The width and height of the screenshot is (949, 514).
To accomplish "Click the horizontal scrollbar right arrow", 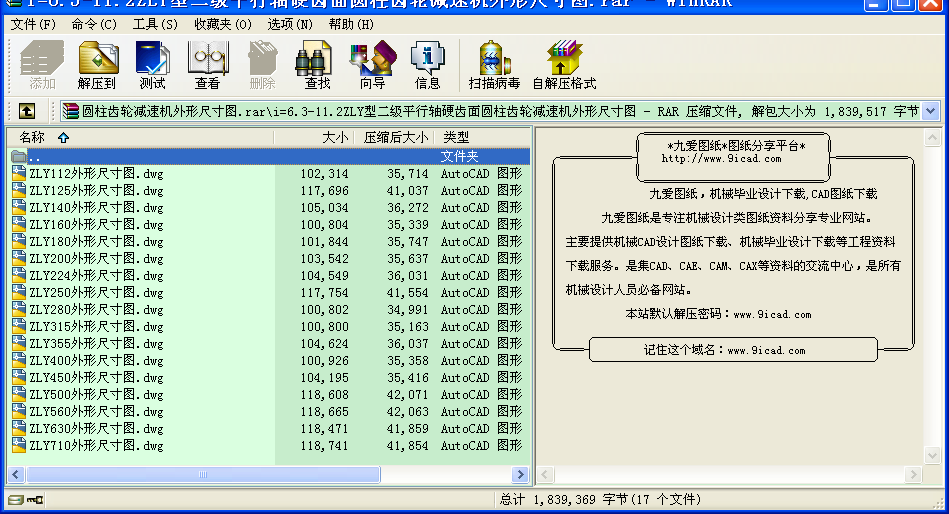I will 520,475.
